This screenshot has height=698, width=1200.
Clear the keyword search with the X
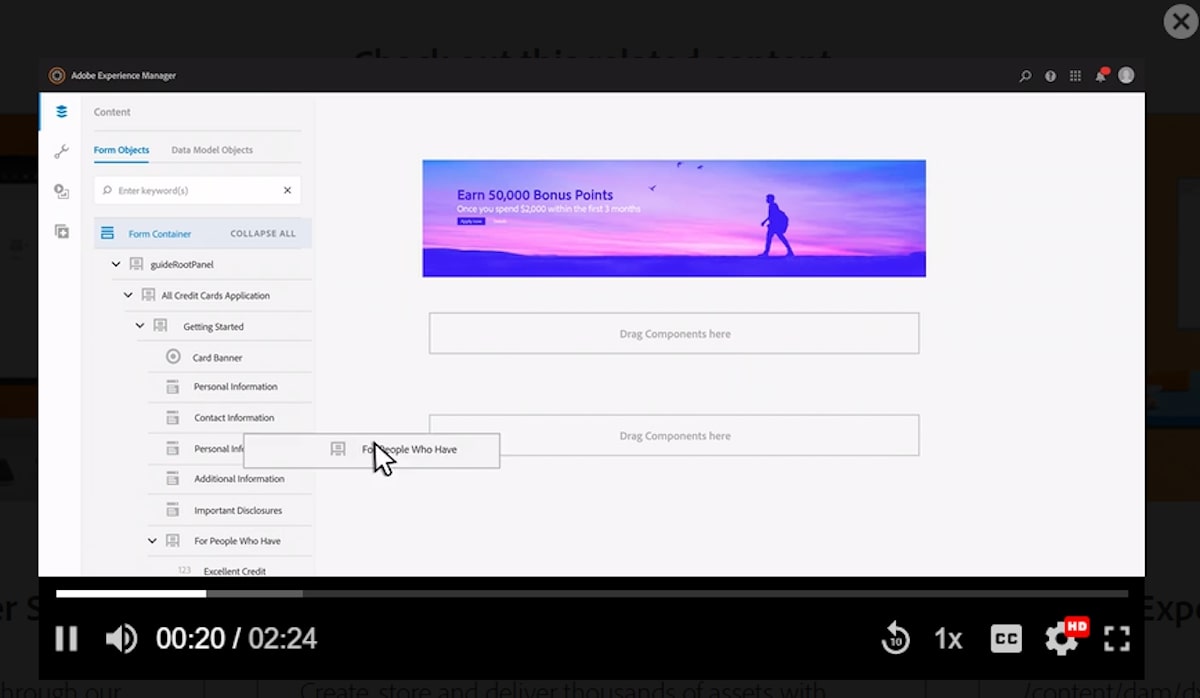[287, 190]
